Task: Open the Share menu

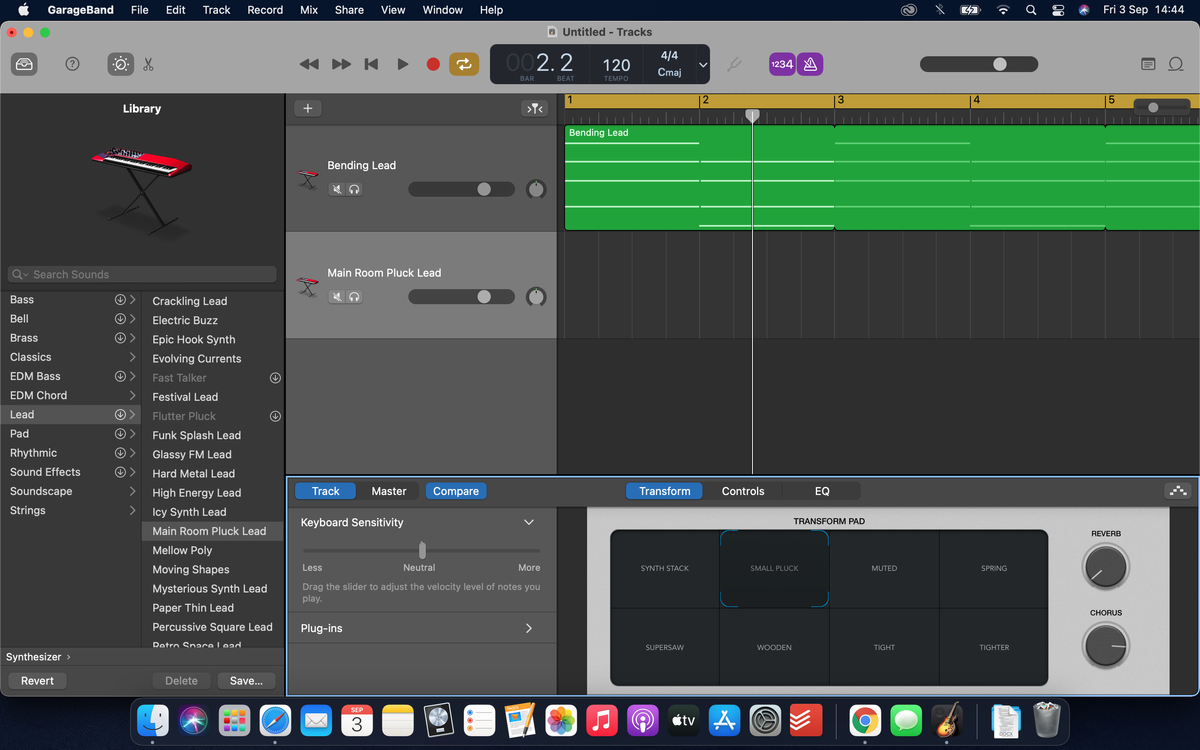Action: click(x=349, y=10)
